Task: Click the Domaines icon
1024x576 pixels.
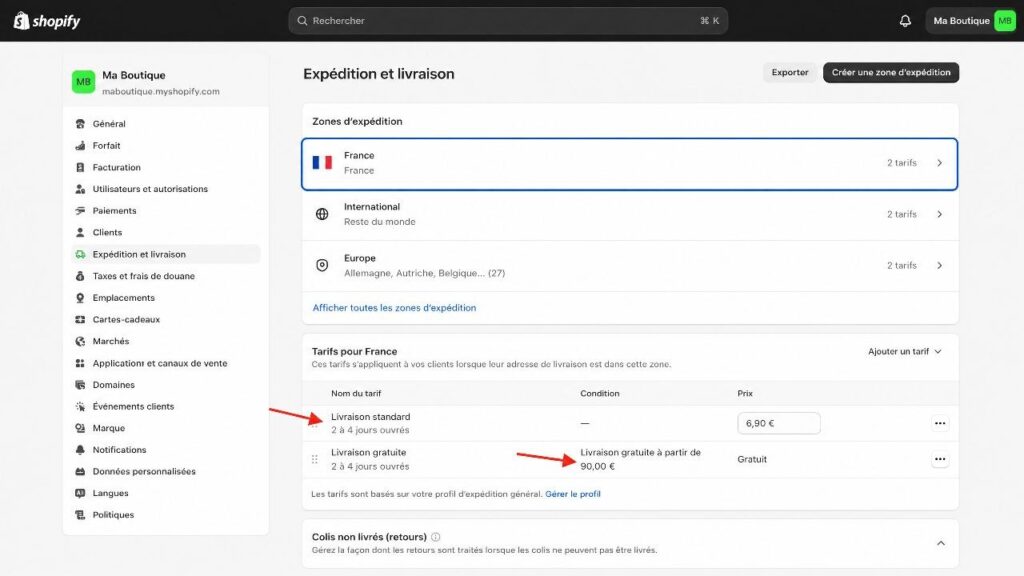Action: coord(80,385)
